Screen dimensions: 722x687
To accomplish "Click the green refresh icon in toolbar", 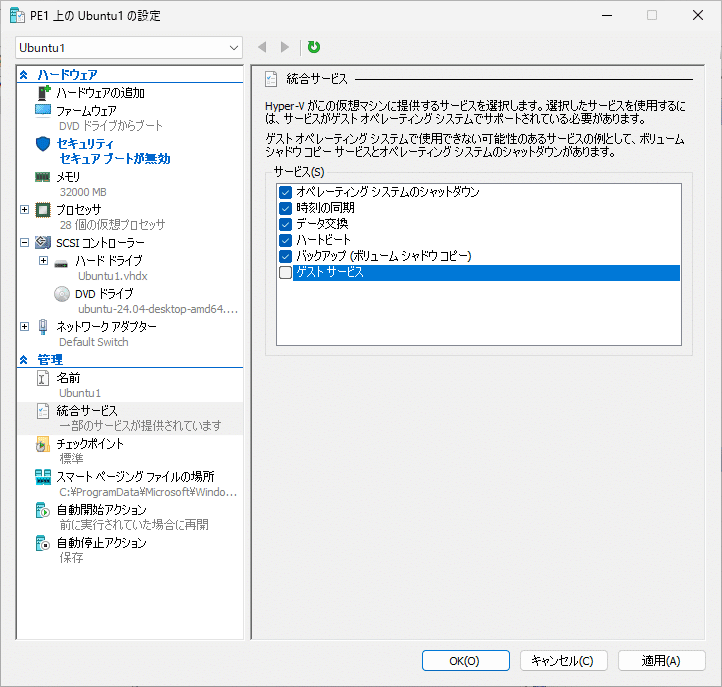I will tap(314, 47).
